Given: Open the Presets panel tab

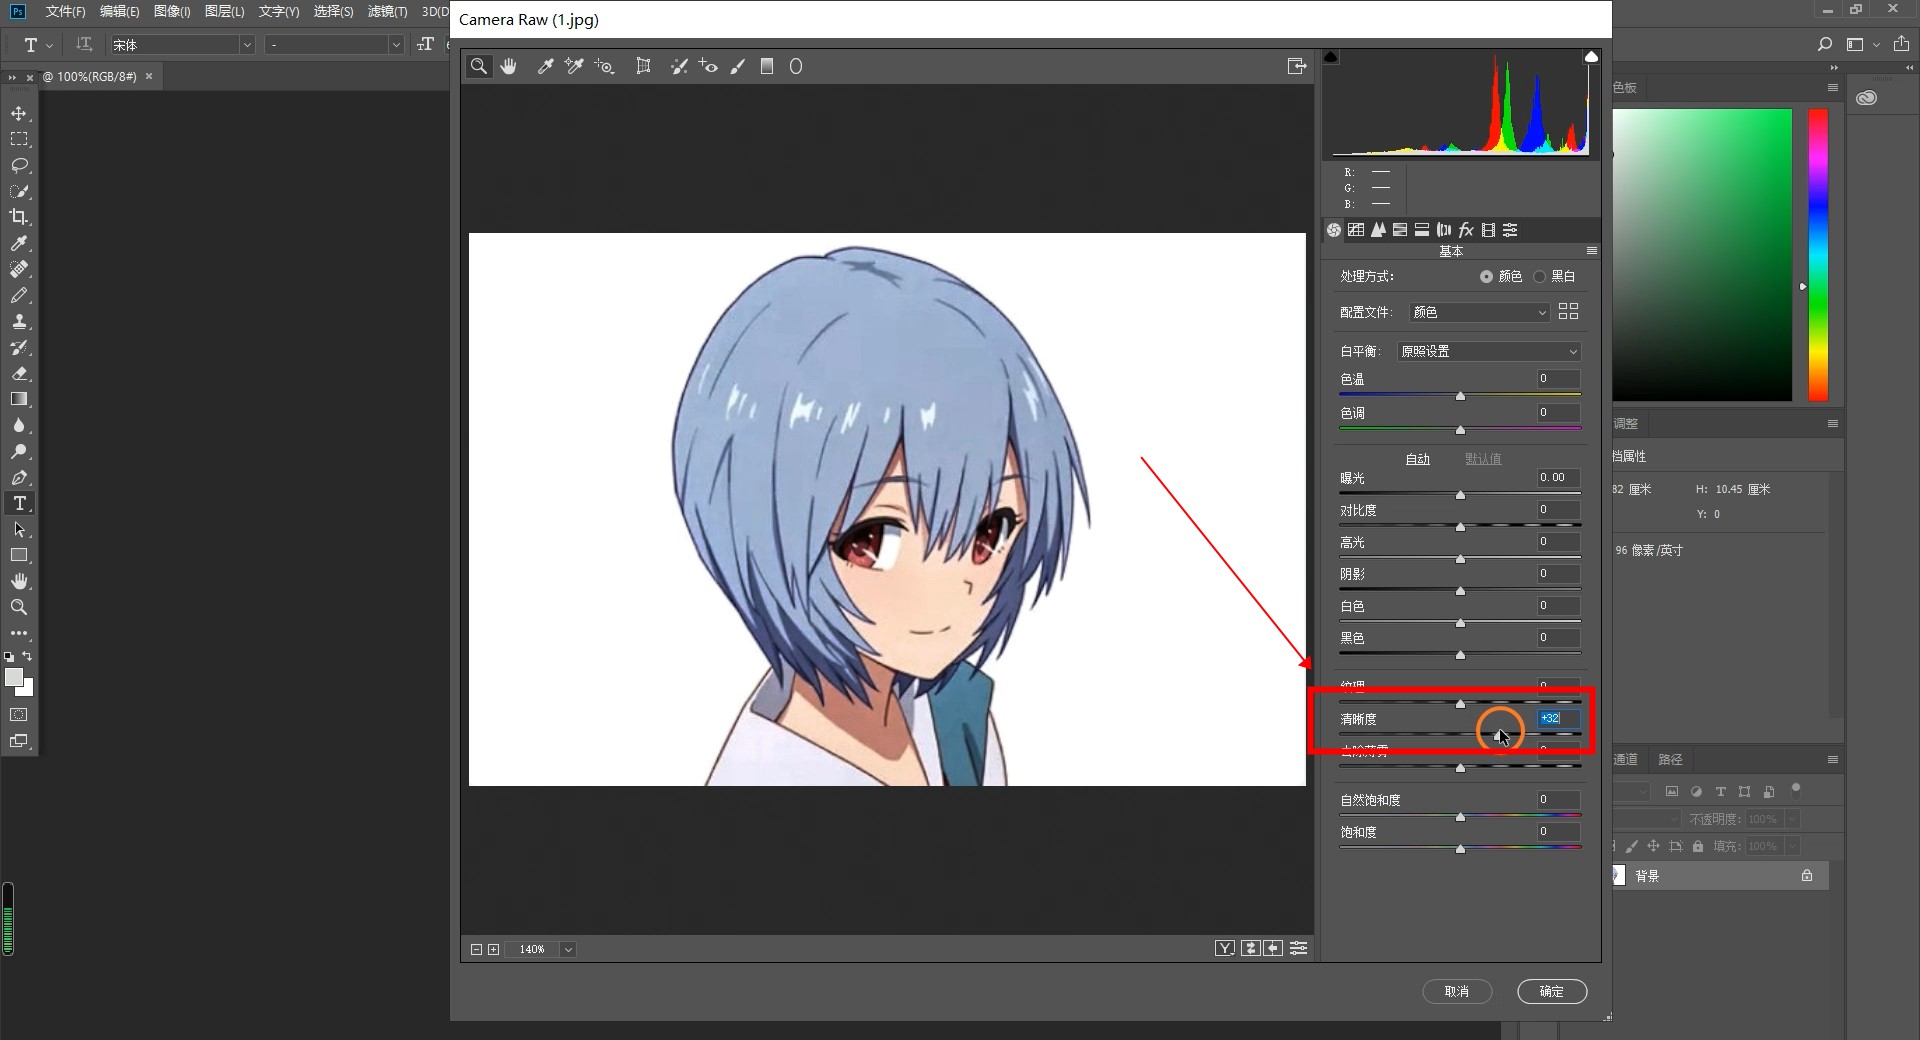Looking at the screenshot, I should 1510,230.
